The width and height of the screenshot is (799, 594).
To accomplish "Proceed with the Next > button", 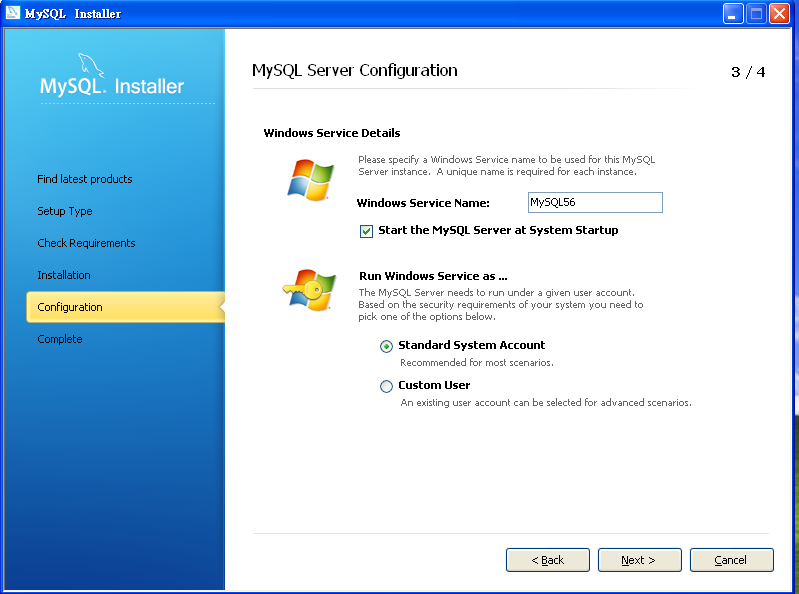I will [640, 560].
